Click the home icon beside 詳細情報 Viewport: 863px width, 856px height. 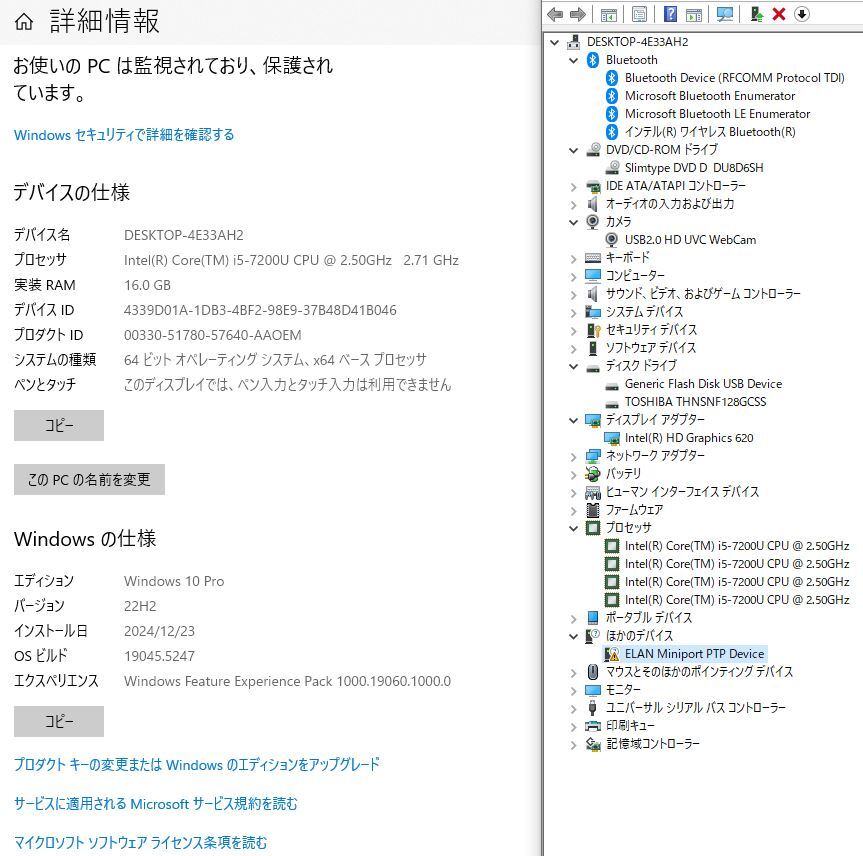(x=24, y=22)
